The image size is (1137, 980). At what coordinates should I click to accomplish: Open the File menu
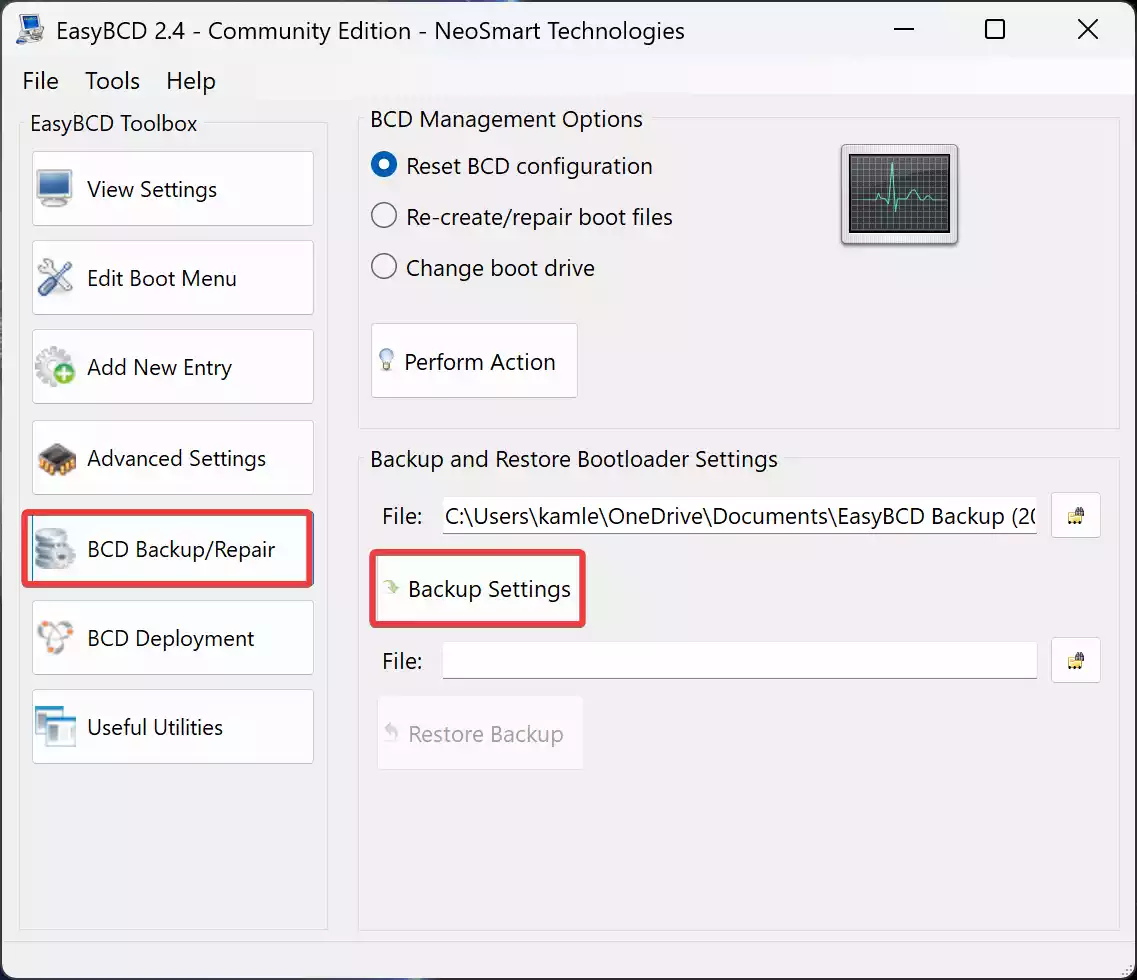[40, 81]
